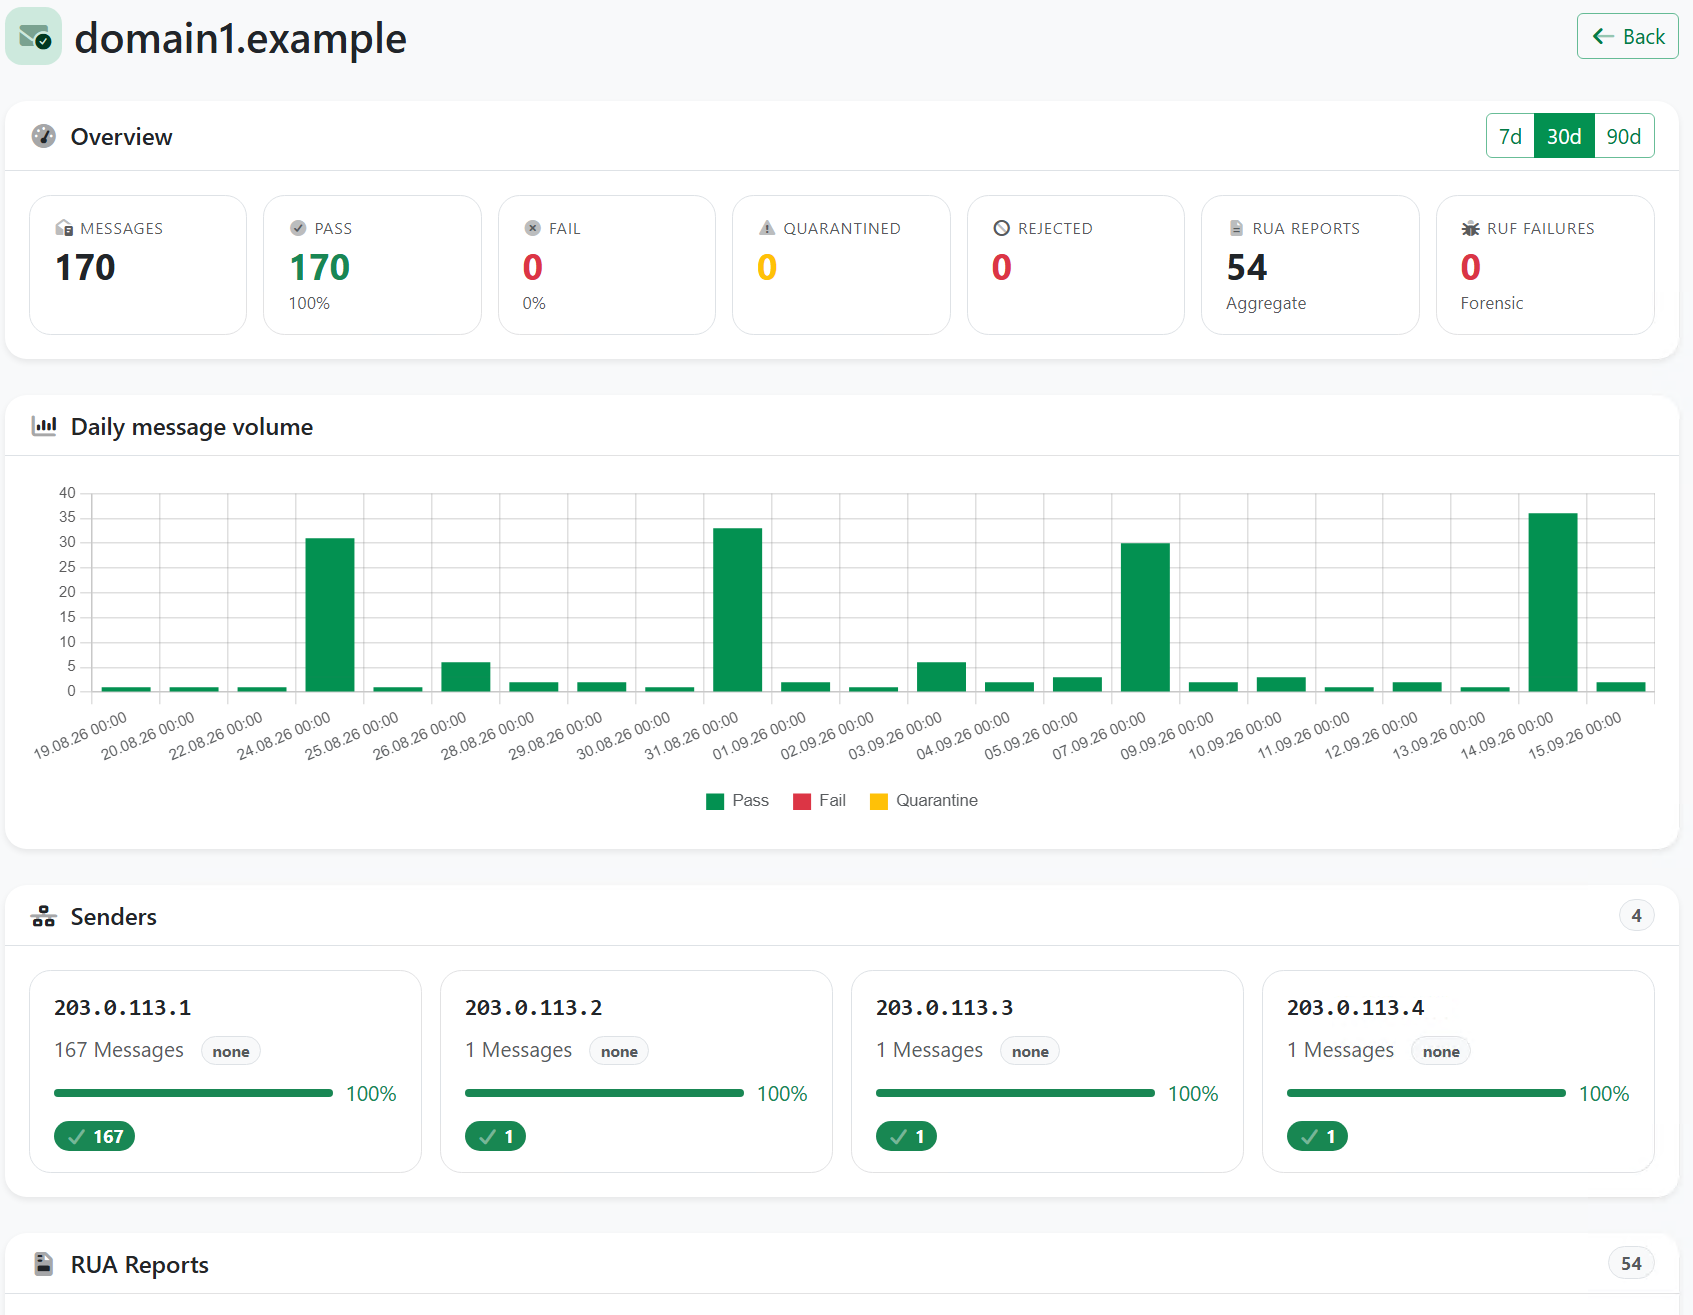1693x1315 pixels.
Task: Click the Senders network icon
Action: [43, 916]
